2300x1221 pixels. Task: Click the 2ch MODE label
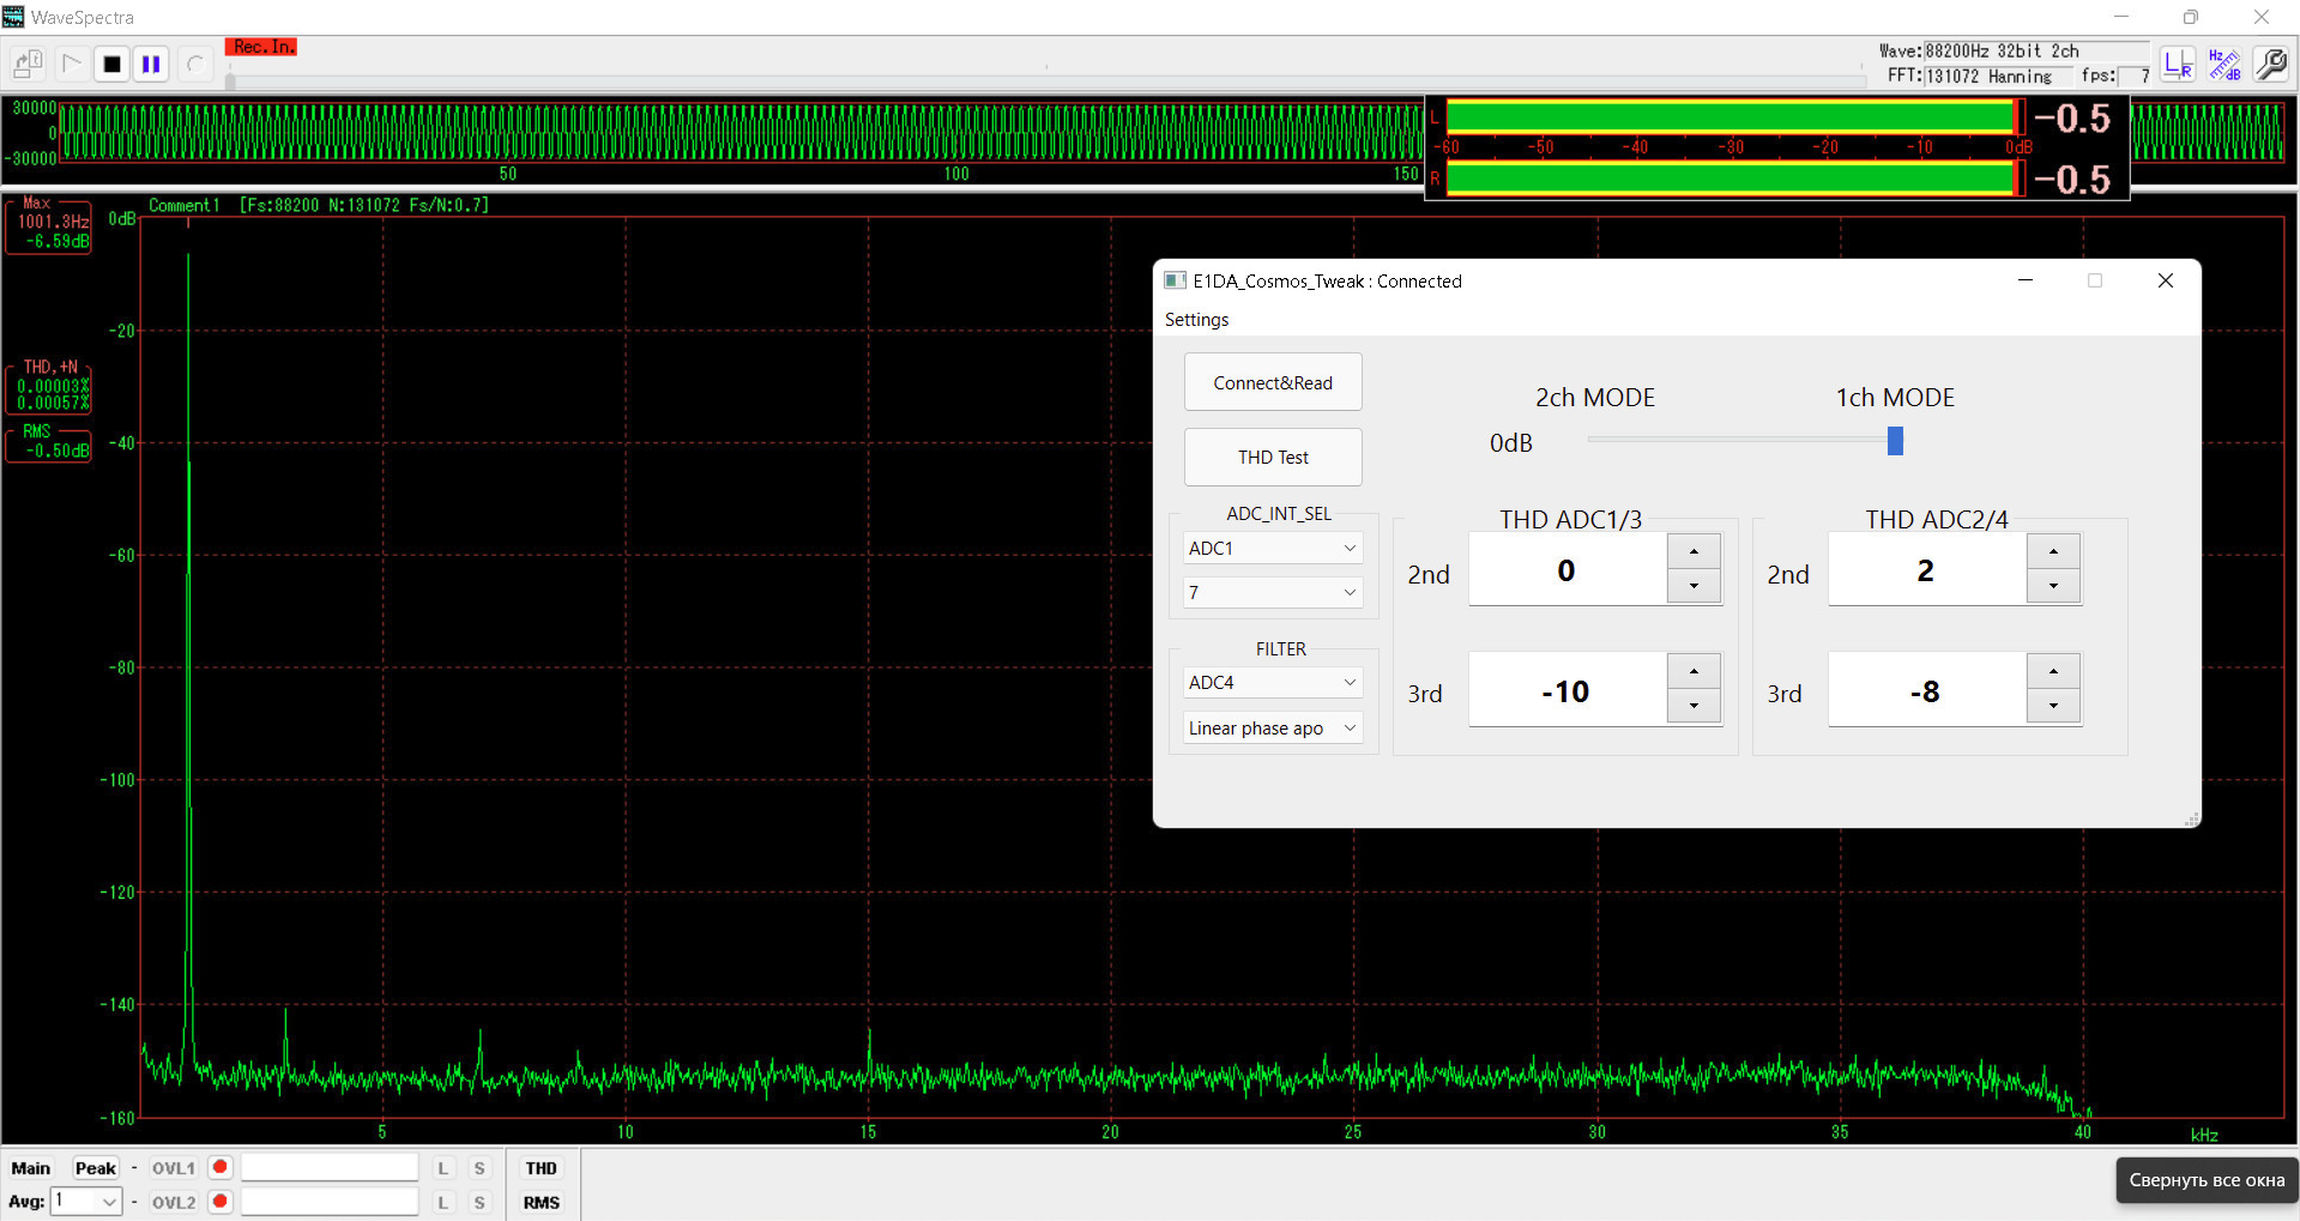(1595, 397)
